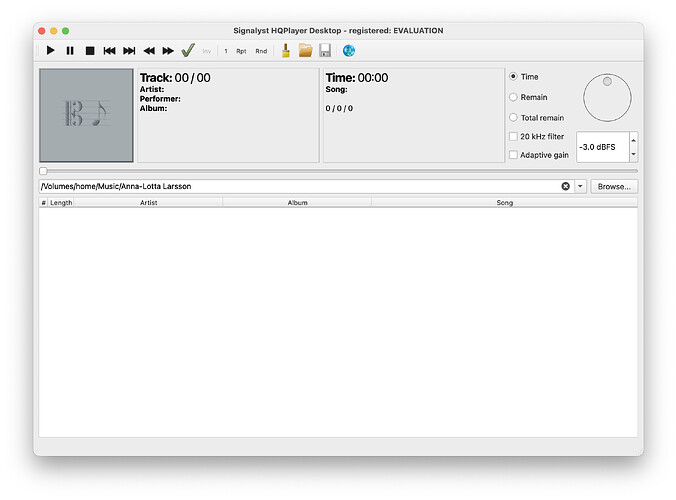Click the track position seek slider handle
Screen dimensions: 676x500
pos(43,171)
